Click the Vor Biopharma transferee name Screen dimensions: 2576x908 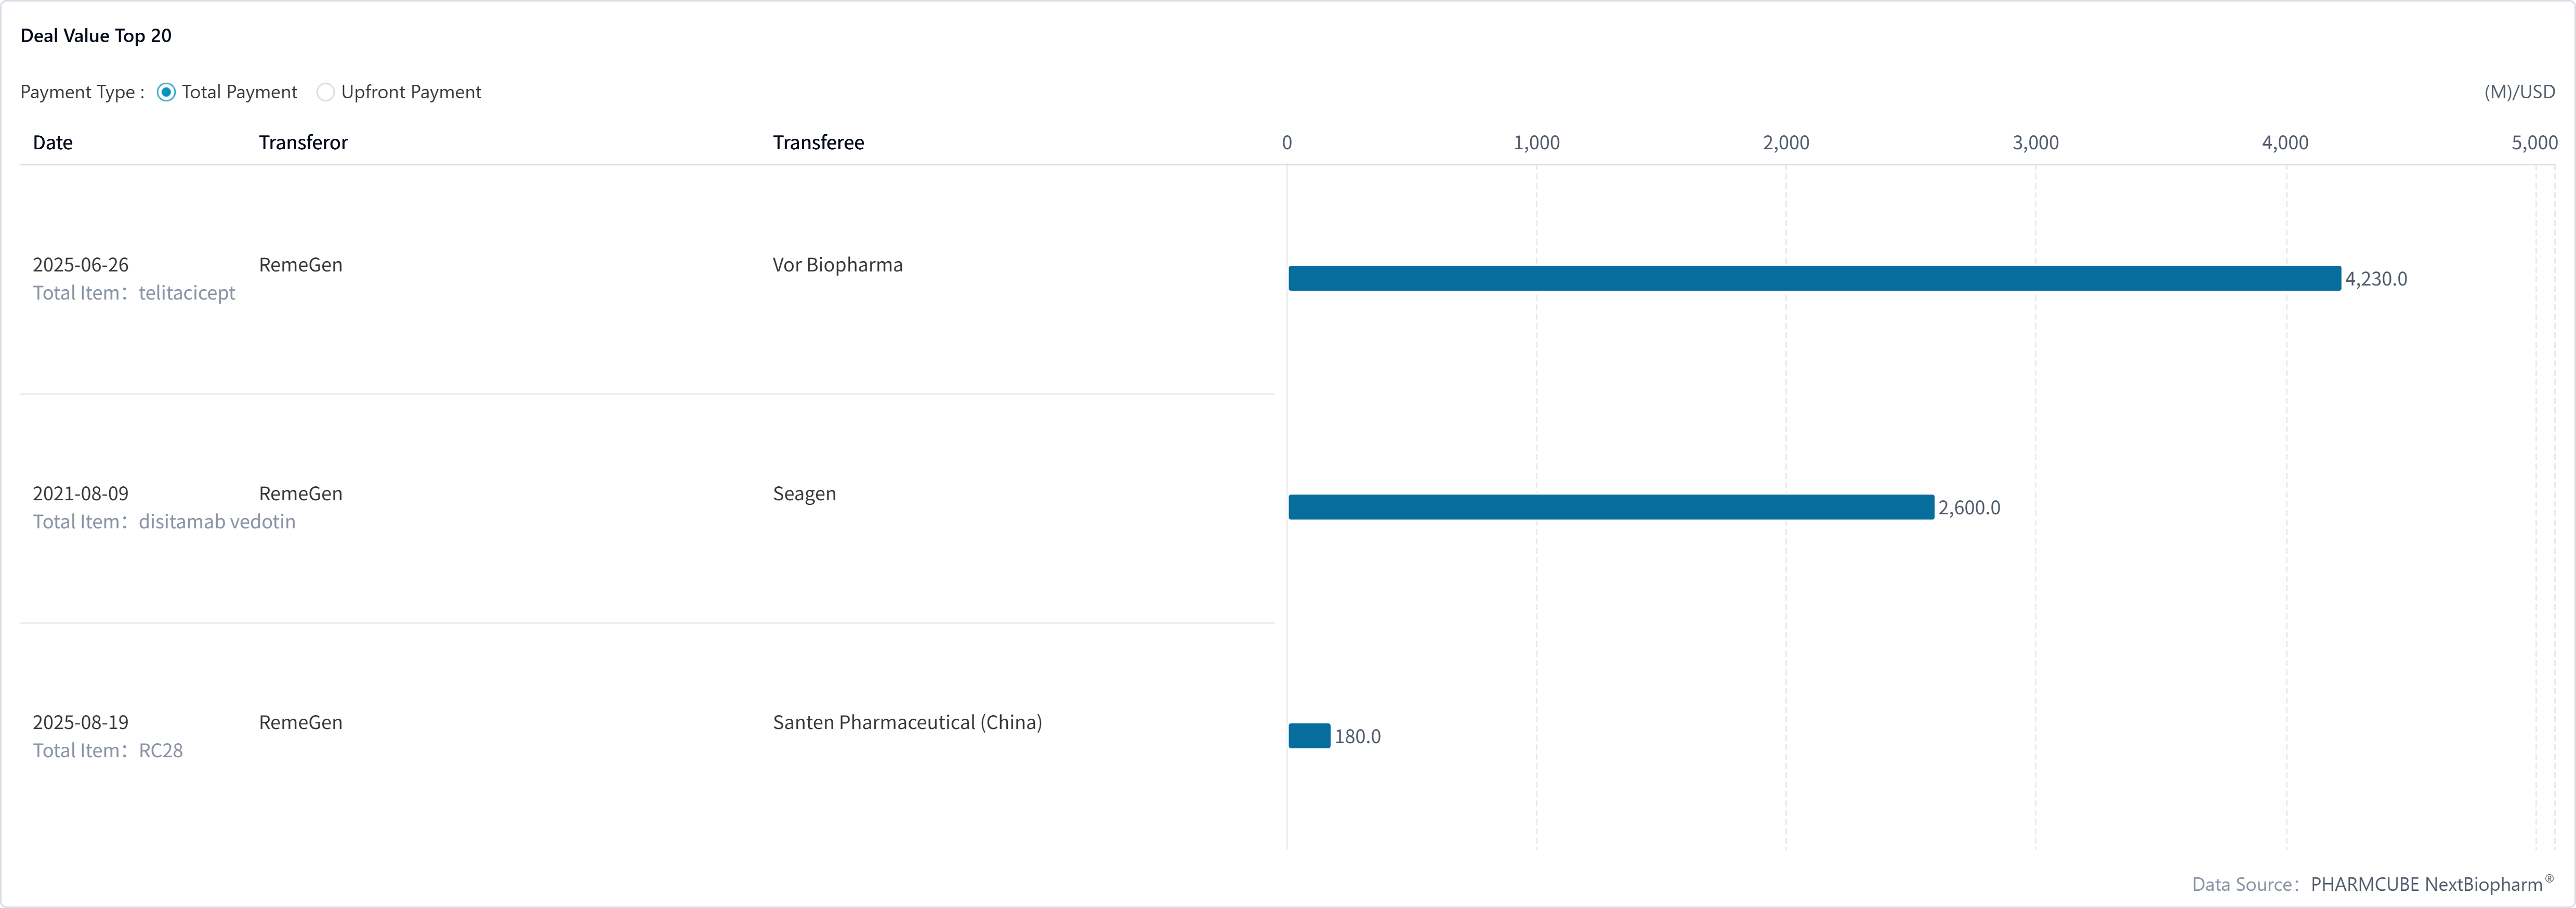point(837,265)
